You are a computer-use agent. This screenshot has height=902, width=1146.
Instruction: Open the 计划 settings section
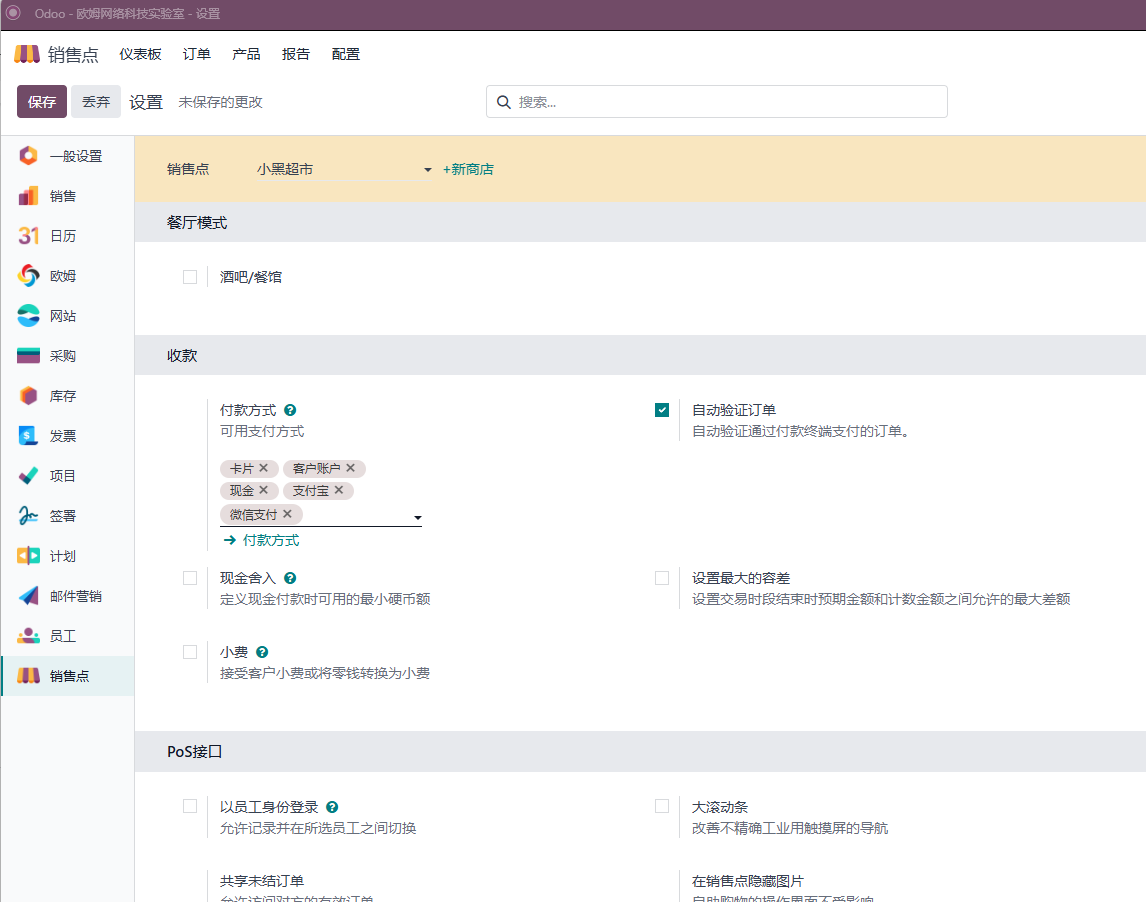(67, 556)
